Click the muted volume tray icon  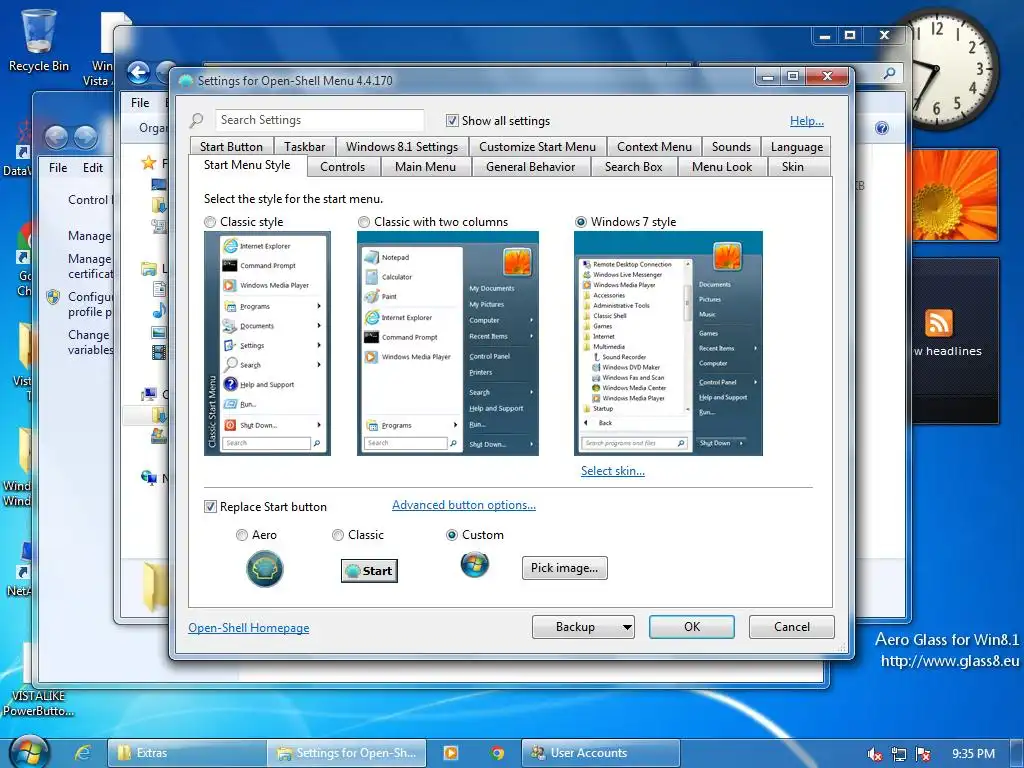[x=874, y=754]
